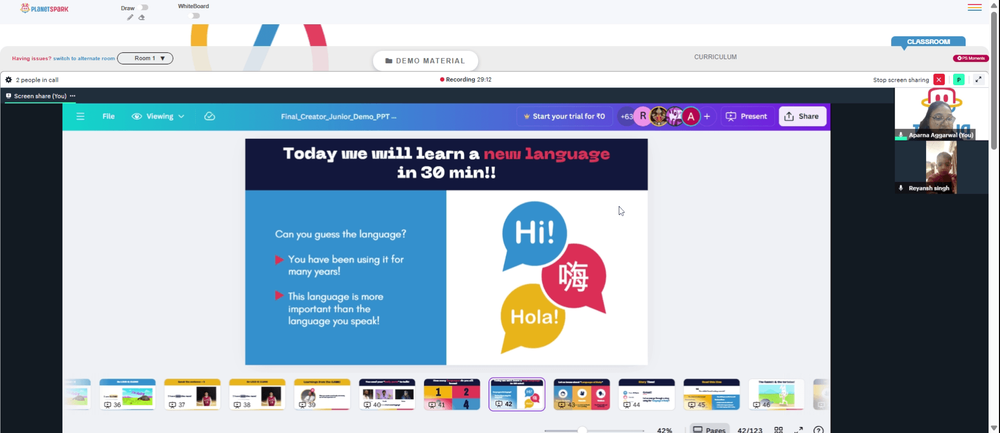This screenshot has height=433, width=1000.
Task: Open the PlanetSpark hamburger menu
Action: point(974,8)
